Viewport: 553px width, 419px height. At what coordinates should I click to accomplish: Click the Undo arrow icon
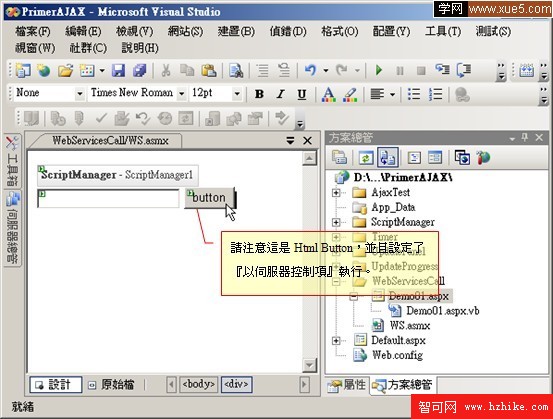(311, 70)
